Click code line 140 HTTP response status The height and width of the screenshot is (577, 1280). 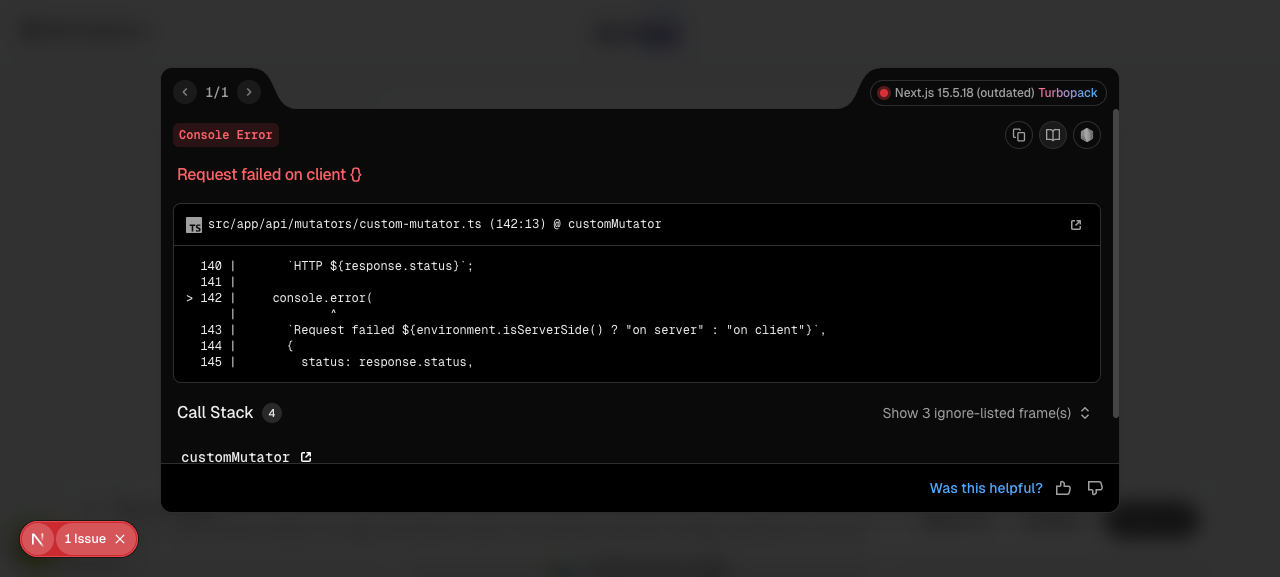380,266
